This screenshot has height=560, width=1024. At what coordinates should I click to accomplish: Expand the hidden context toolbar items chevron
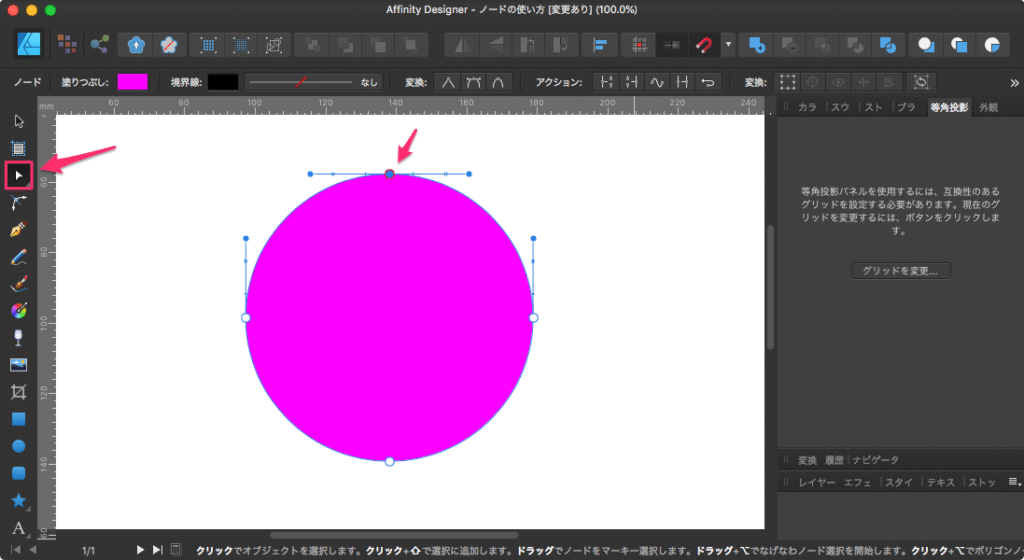coord(1014,83)
